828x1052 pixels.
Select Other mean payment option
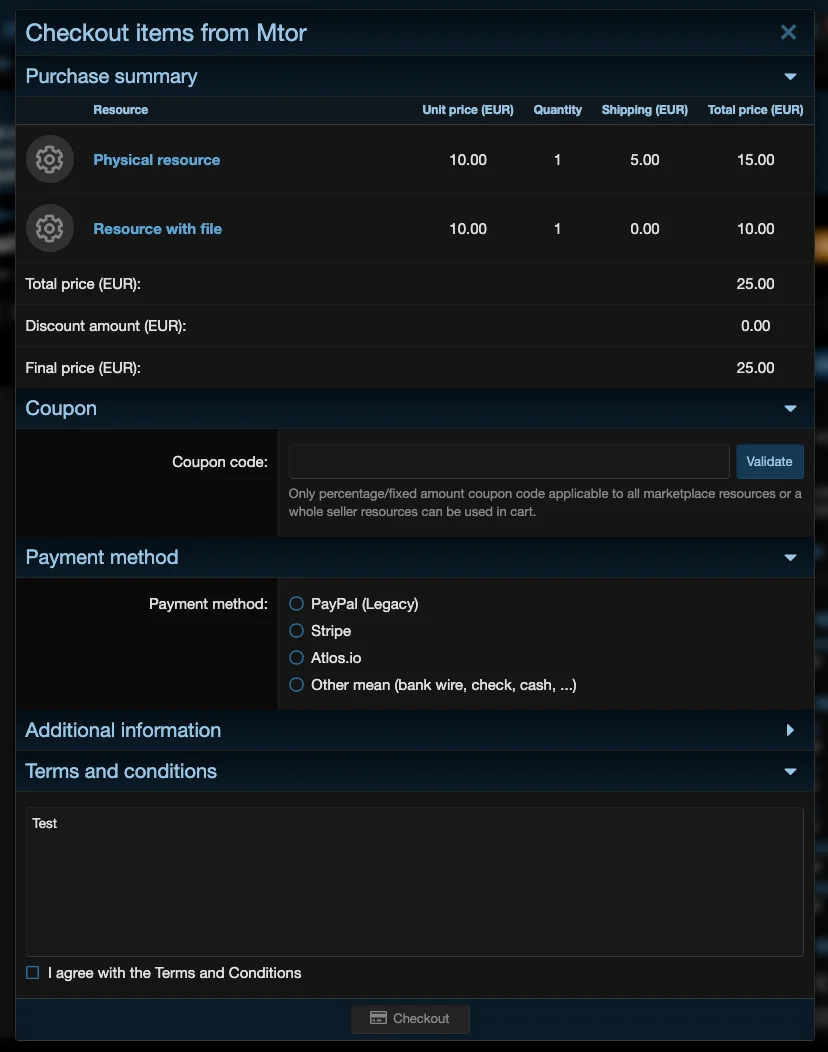(x=296, y=685)
